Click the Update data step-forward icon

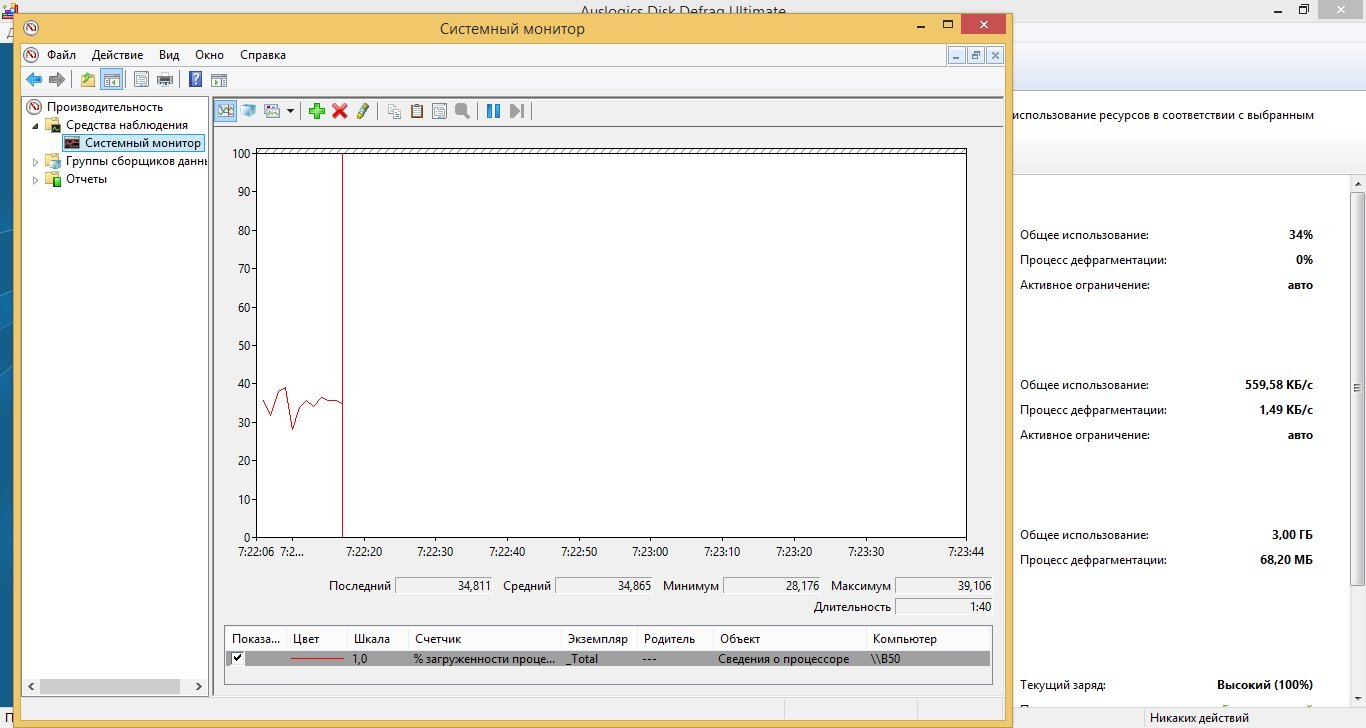(516, 111)
